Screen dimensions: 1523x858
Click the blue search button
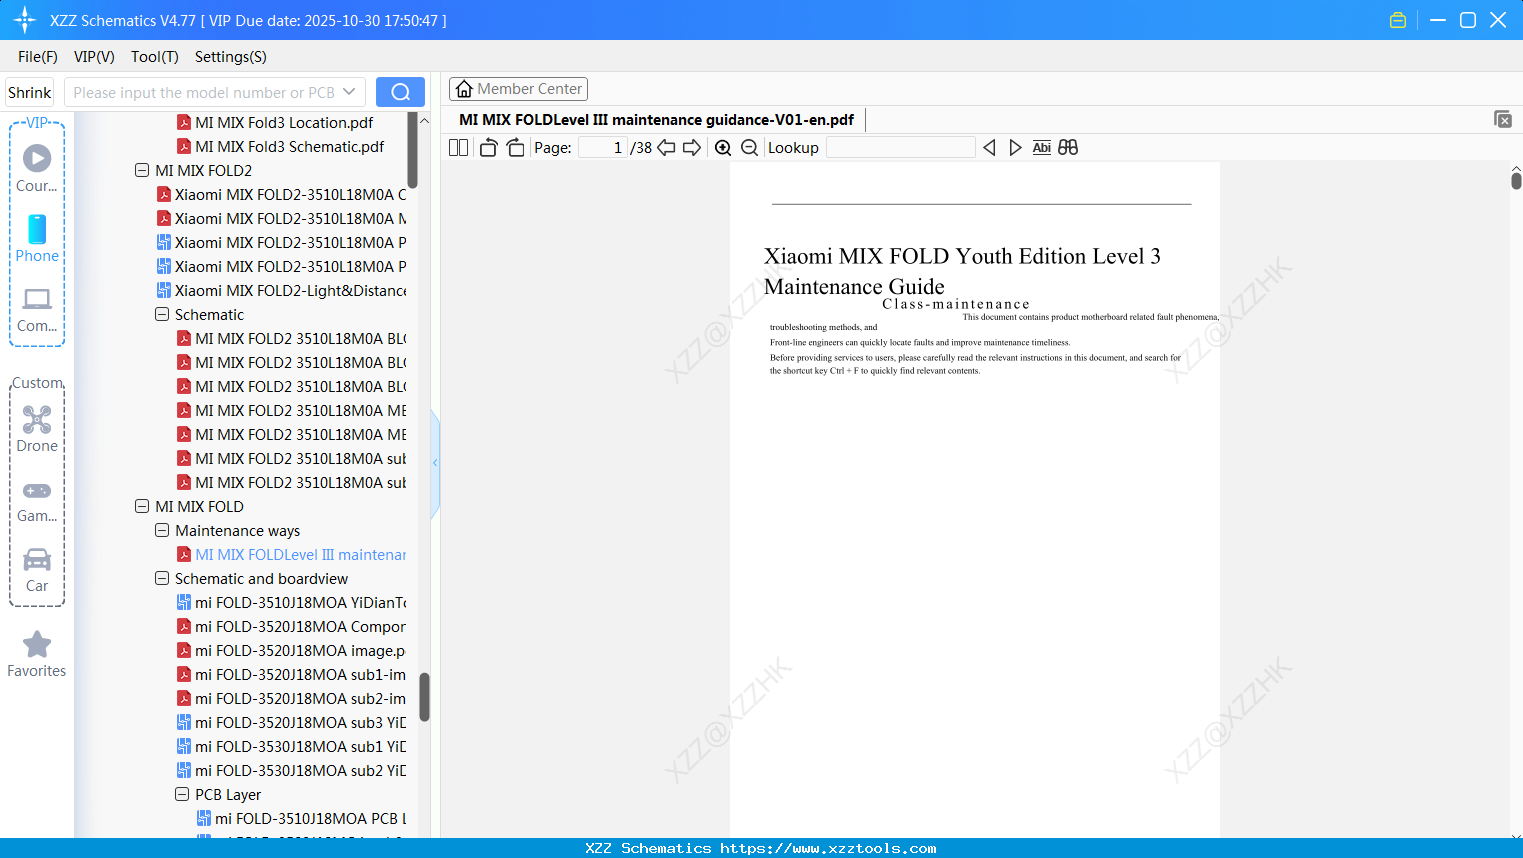tap(400, 92)
